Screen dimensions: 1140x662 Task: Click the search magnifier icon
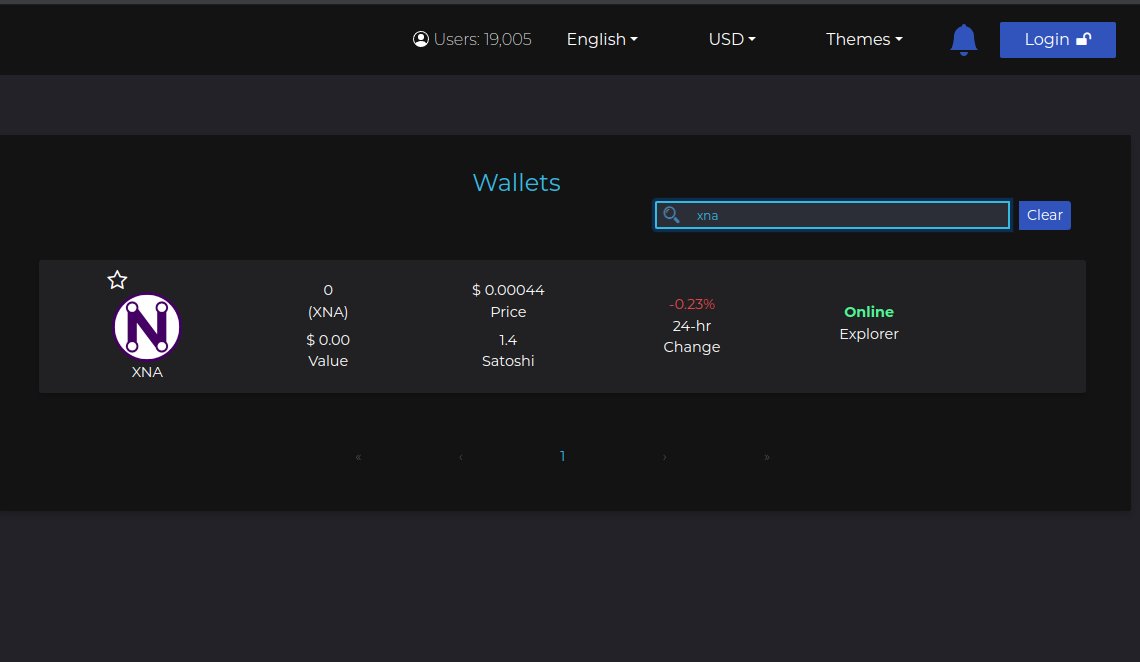tap(671, 215)
